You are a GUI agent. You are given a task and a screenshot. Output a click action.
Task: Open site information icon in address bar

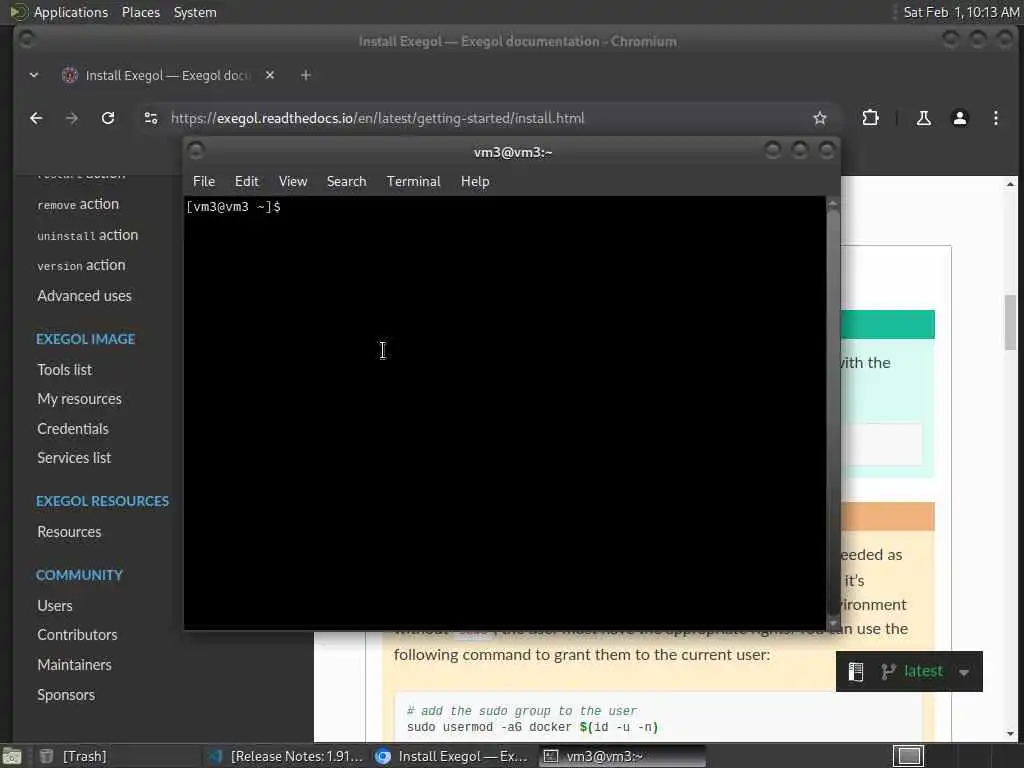pos(151,118)
